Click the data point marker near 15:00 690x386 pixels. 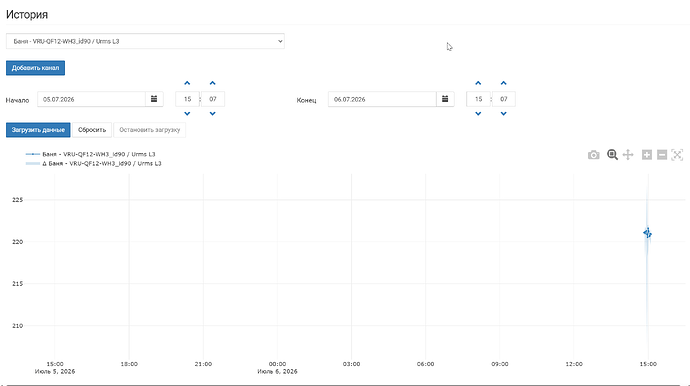coord(647,233)
